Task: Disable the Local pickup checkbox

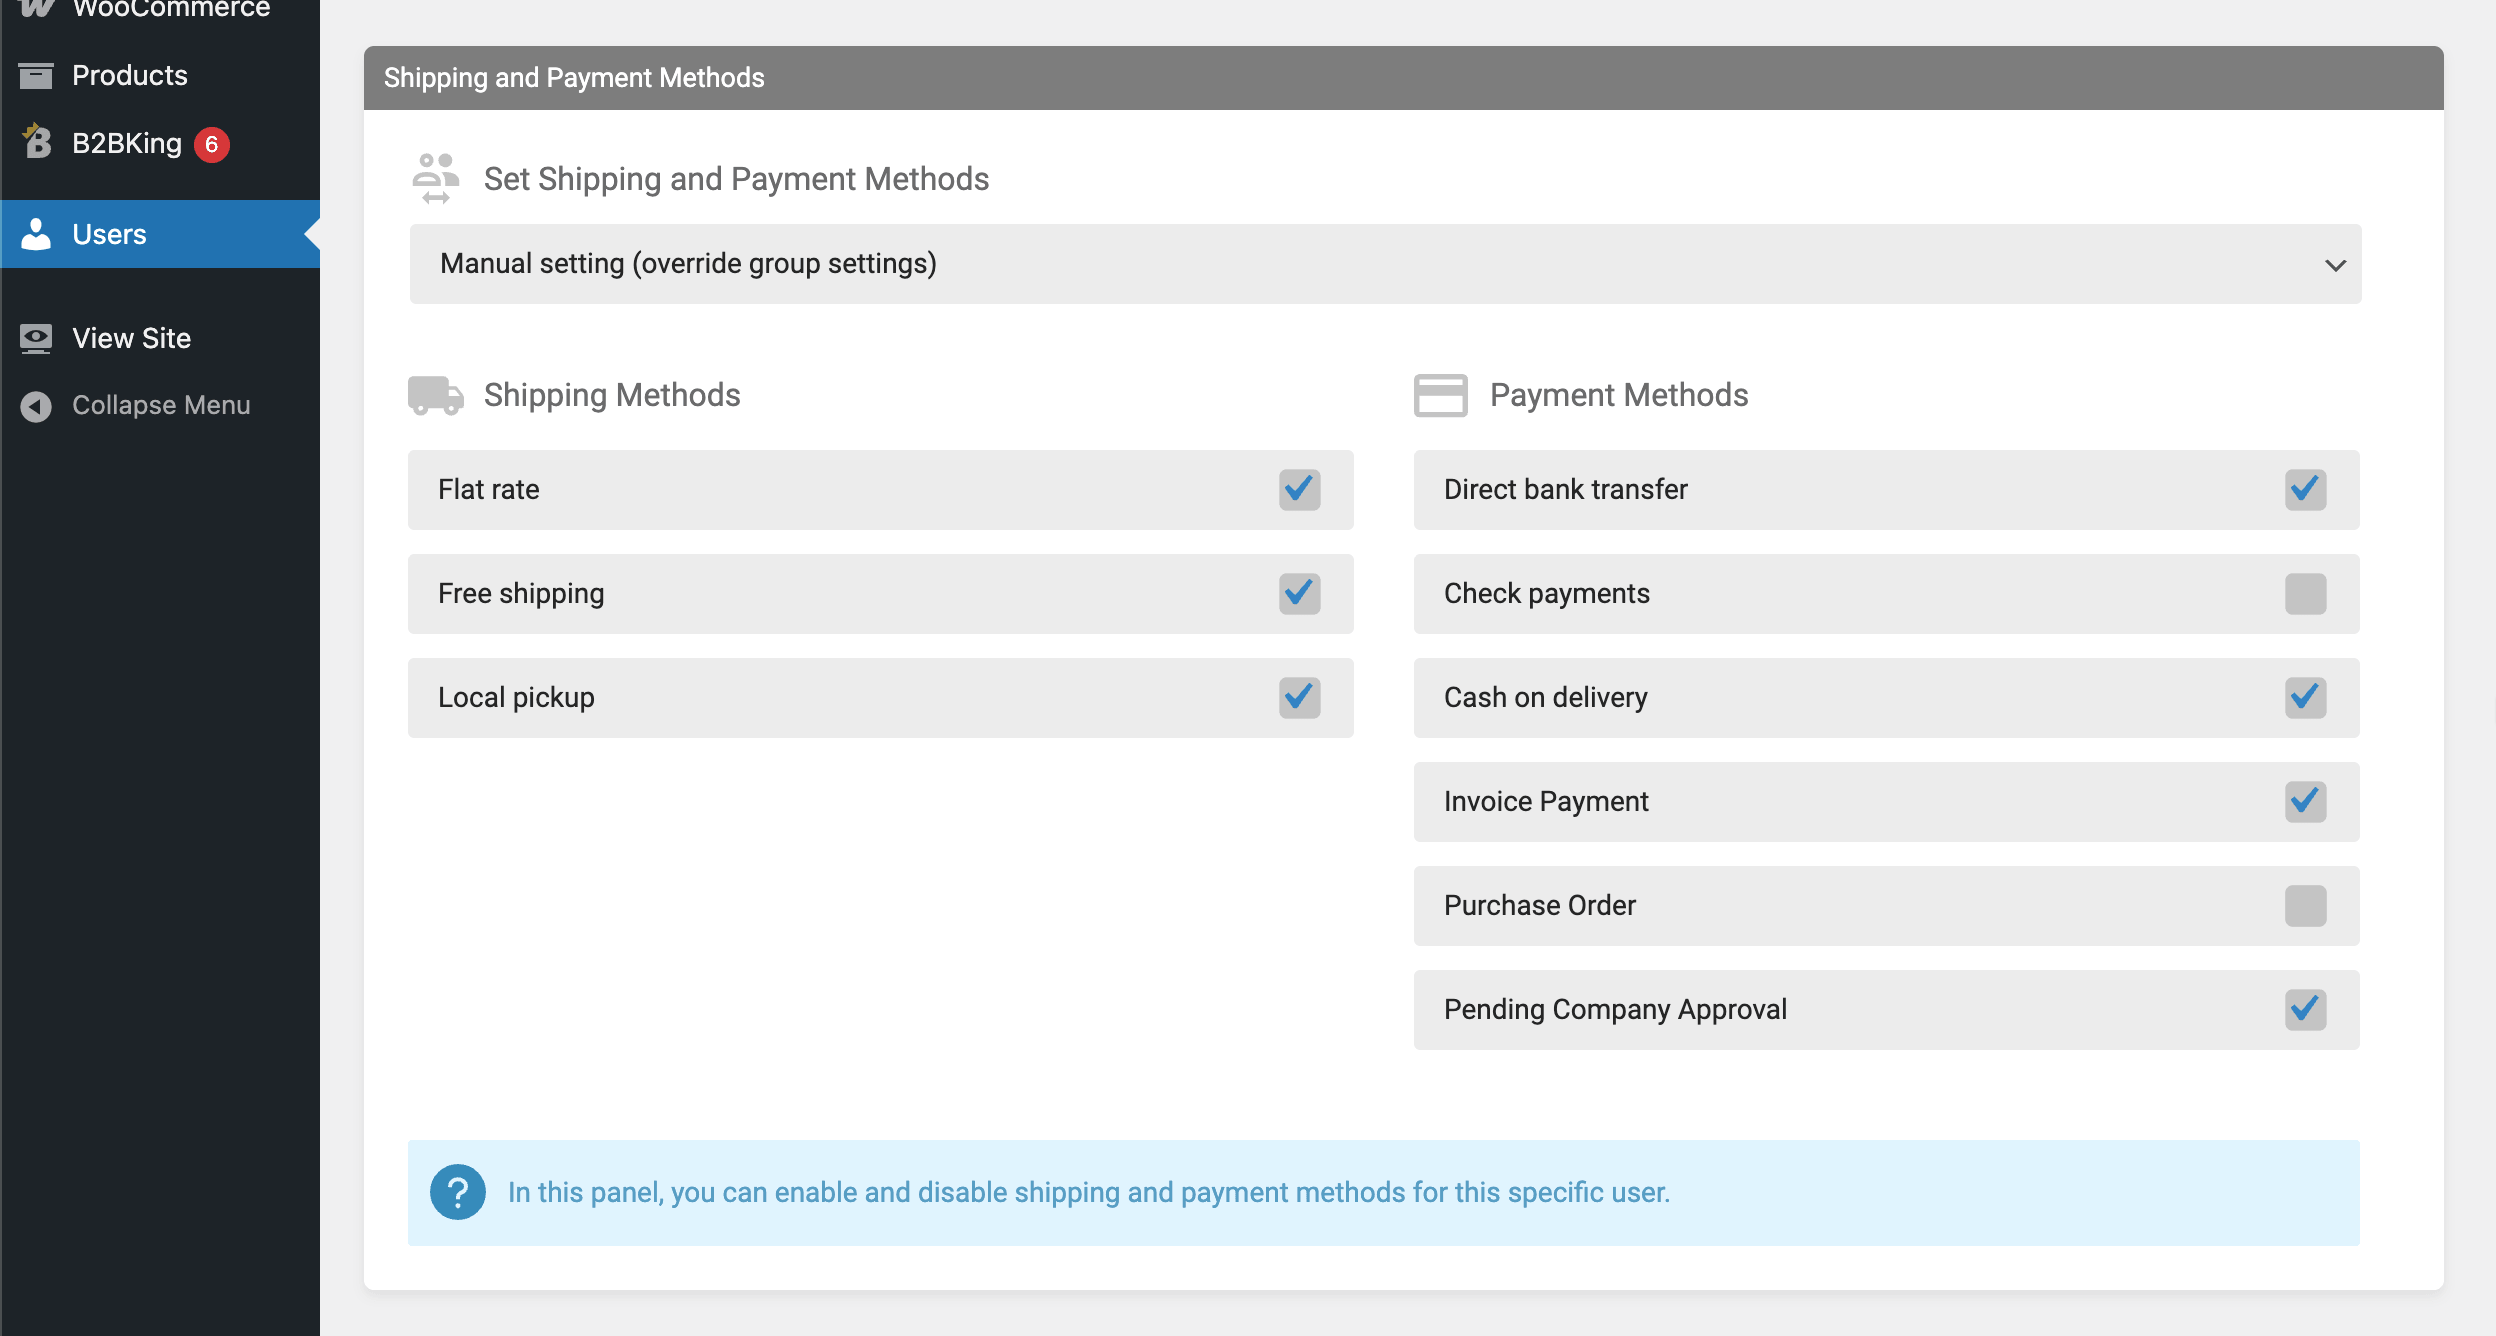Action: [x=1299, y=697]
